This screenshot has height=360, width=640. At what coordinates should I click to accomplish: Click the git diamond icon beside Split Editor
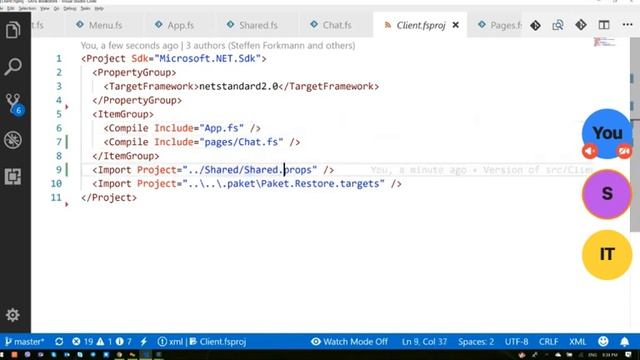581,25
